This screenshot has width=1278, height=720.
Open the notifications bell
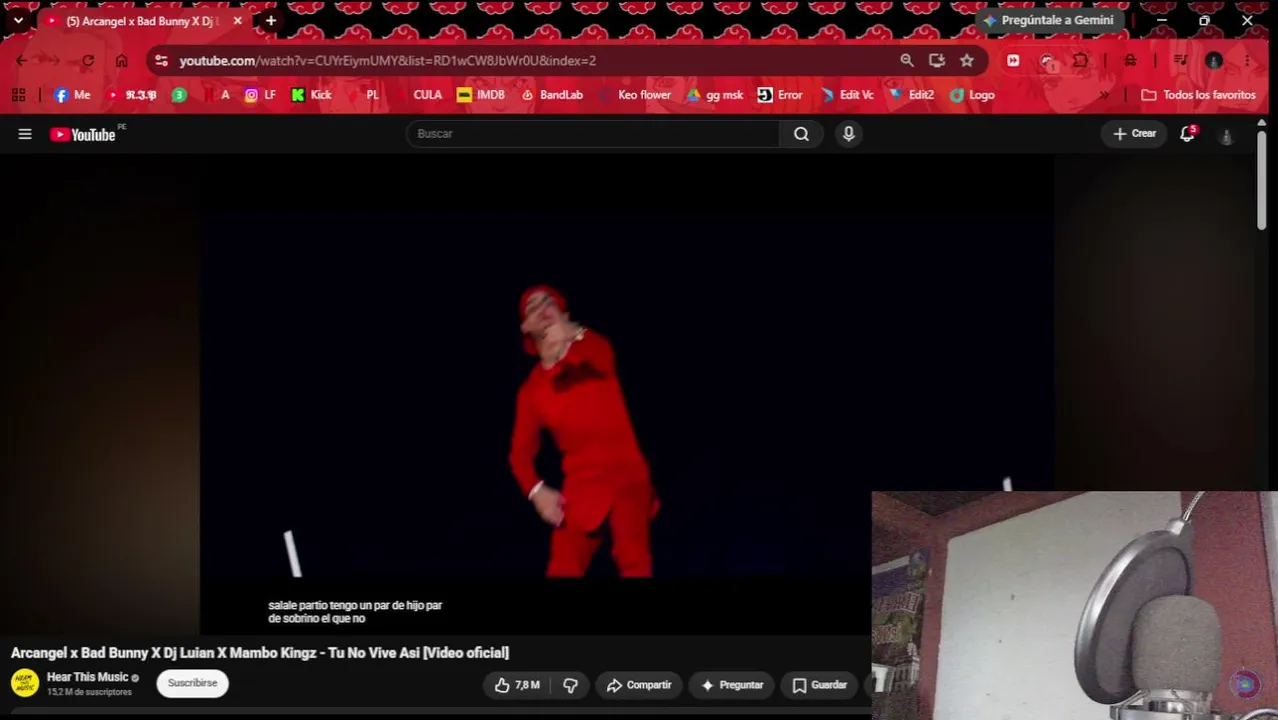pyautogui.click(x=1187, y=134)
